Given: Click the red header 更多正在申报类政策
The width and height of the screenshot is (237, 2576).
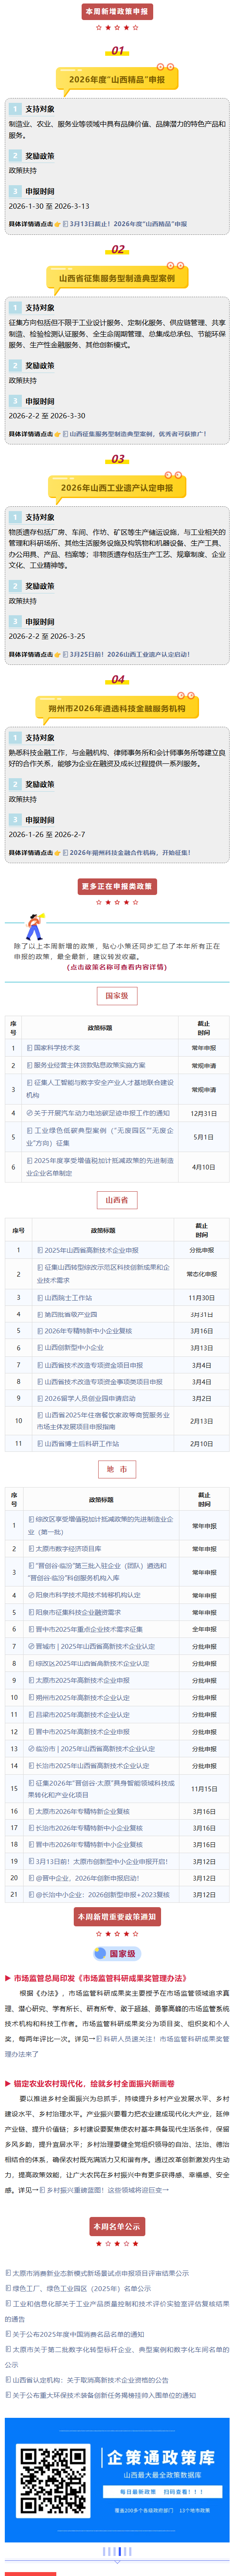Looking at the screenshot, I should 118,886.
